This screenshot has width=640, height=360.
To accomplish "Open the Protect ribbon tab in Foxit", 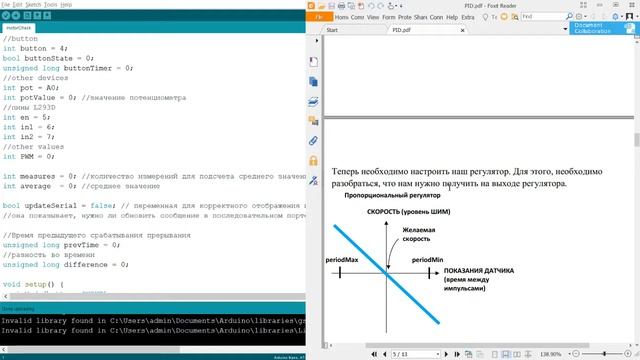I will 404,17.
